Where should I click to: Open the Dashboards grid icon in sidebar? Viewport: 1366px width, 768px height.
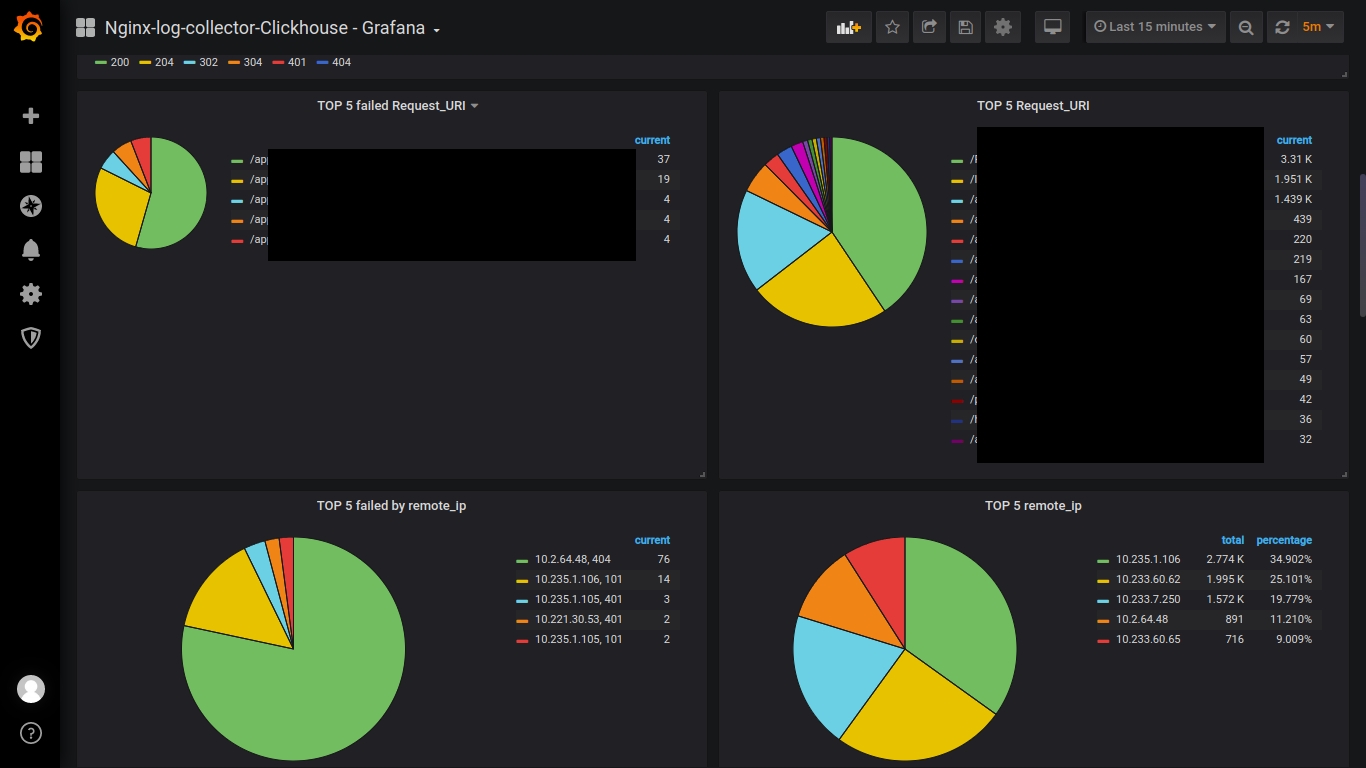tap(31, 162)
